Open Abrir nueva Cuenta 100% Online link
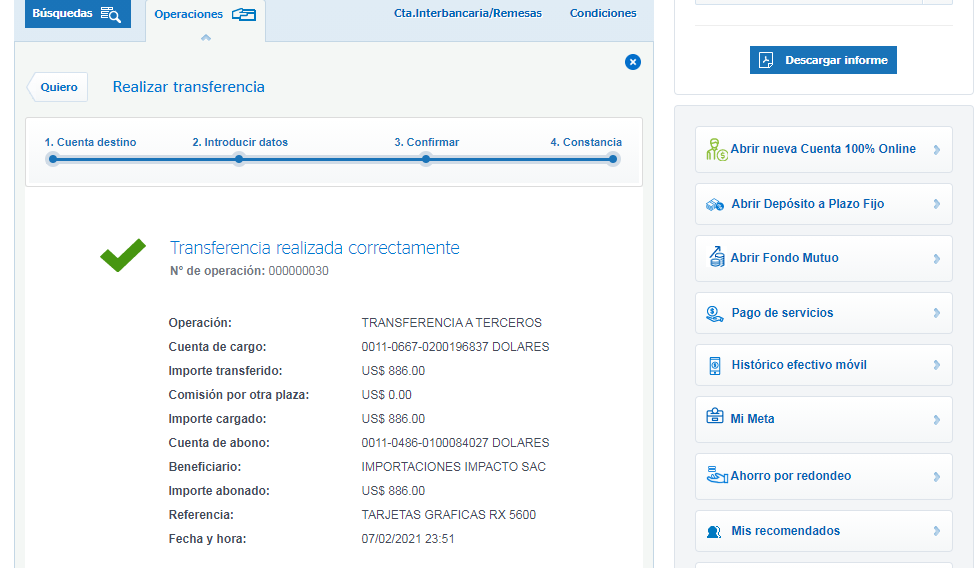980x568 pixels. point(823,149)
